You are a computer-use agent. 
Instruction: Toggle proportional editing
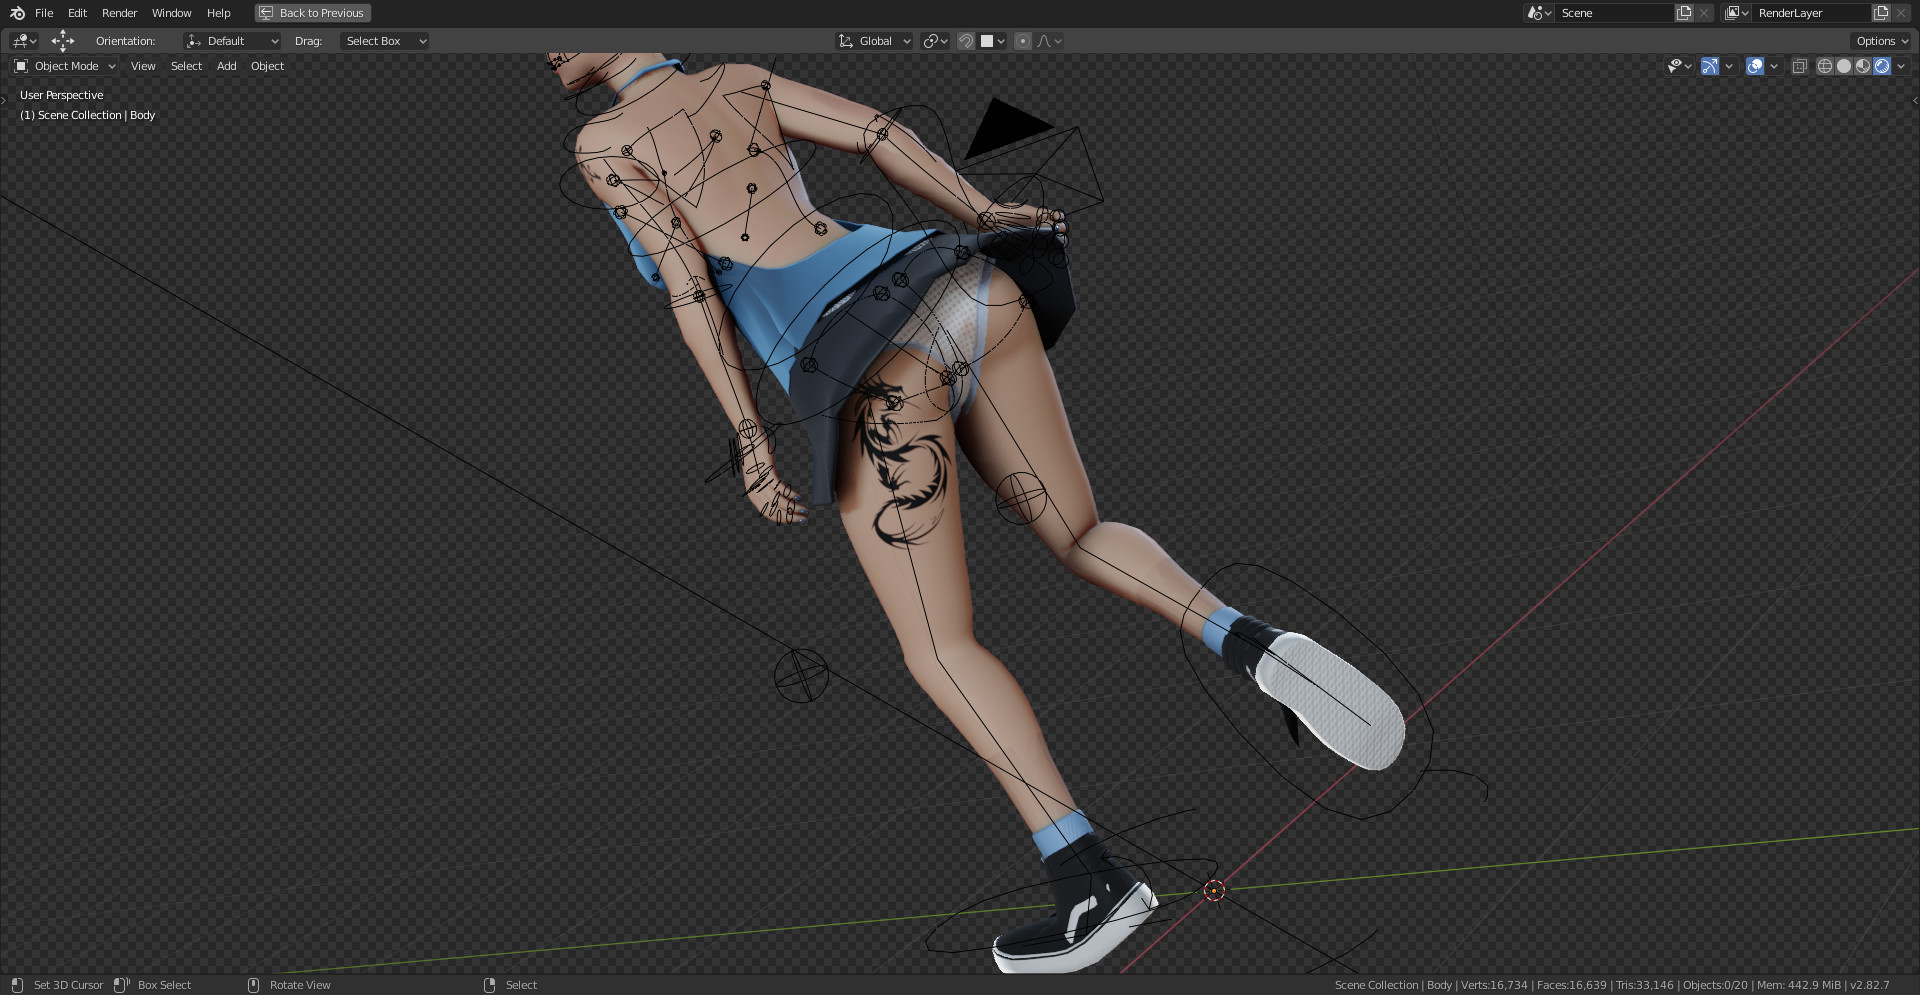click(x=1023, y=41)
